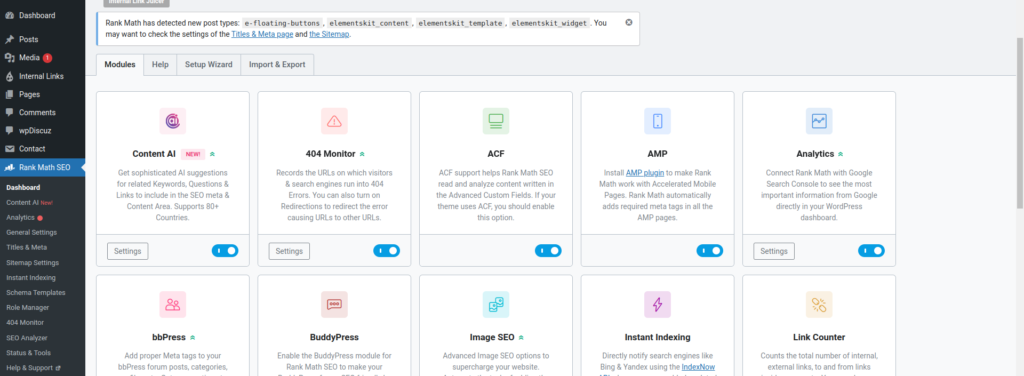This screenshot has width=1024, height=376.
Task: Open Status & Tools in the submenu
Action: click(x=29, y=352)
